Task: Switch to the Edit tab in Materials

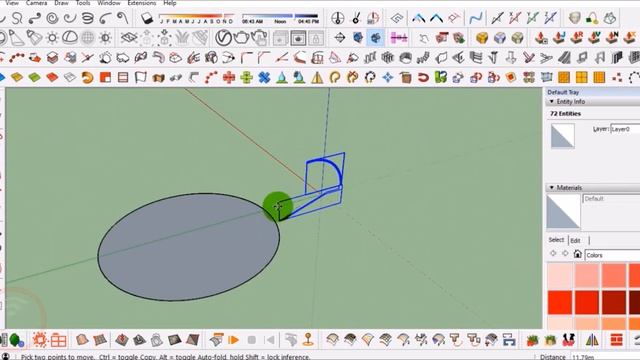Action: 576,240
